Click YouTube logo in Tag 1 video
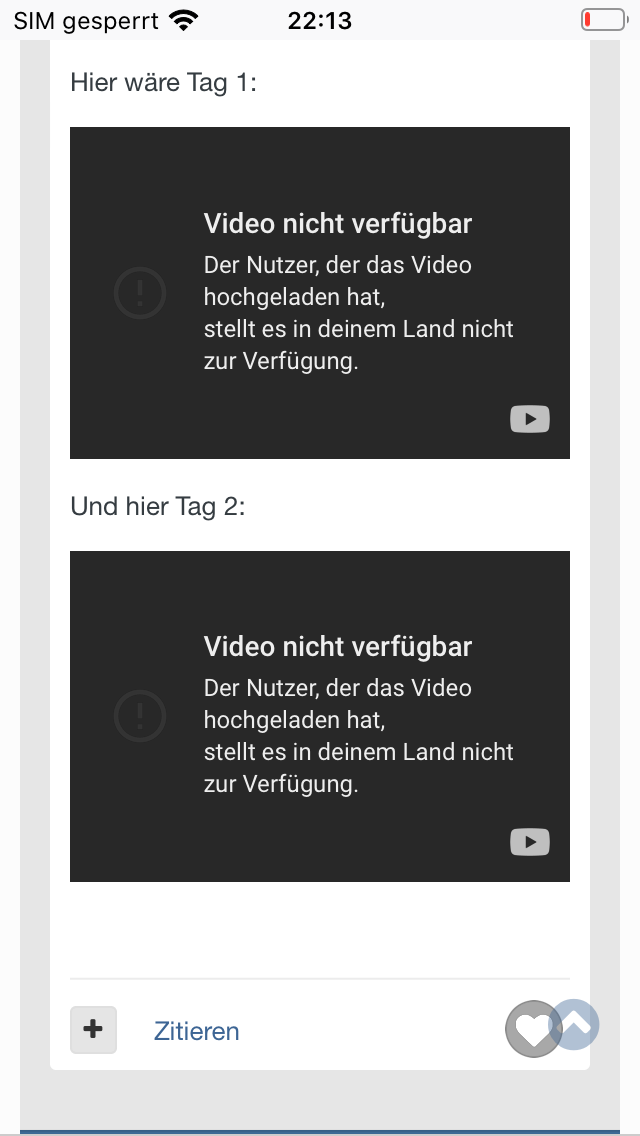640x1136 pixels. click(x=530, y=419)
